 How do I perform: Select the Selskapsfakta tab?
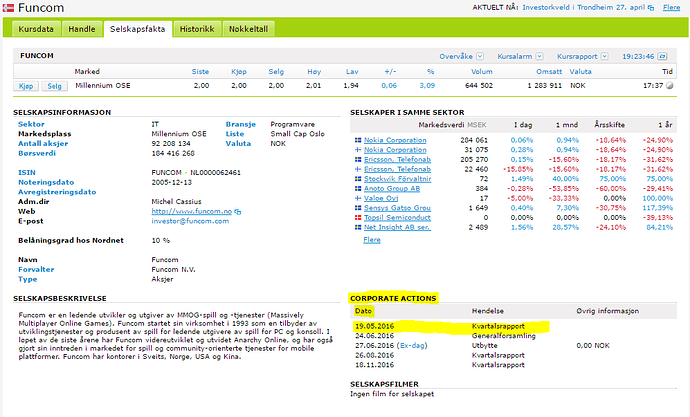pos(138,29)
